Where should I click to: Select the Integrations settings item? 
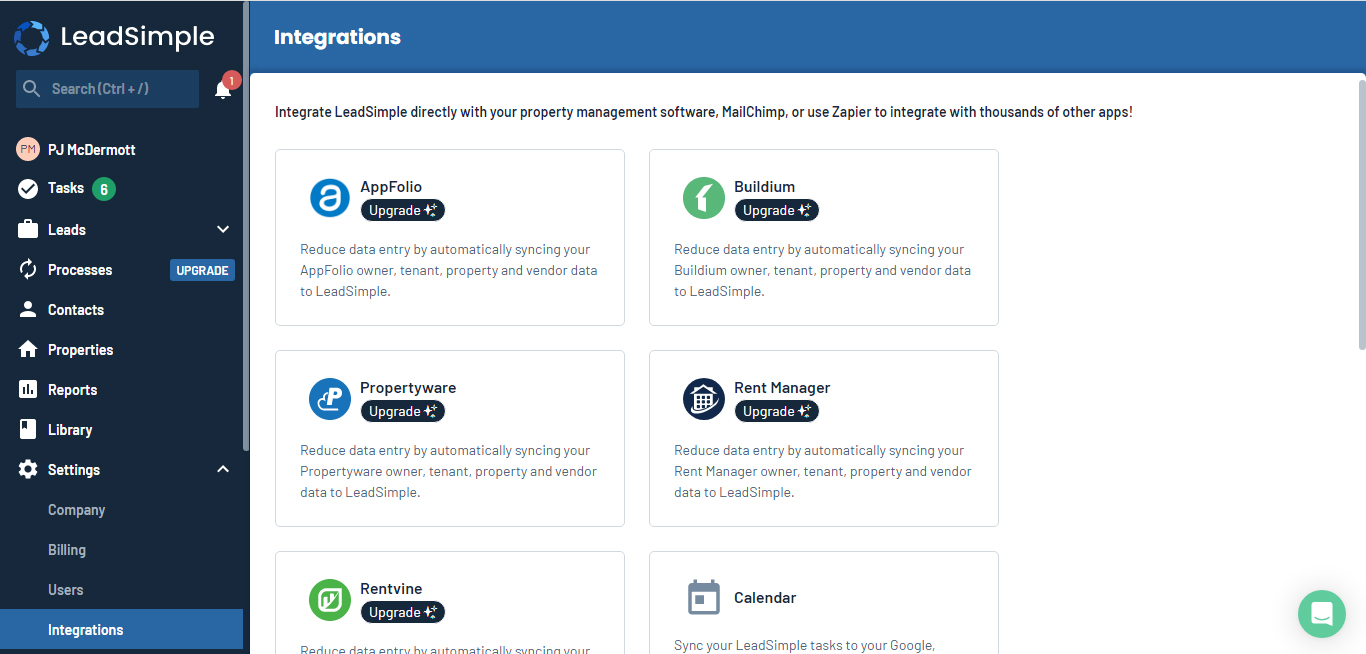pos(121,630)
